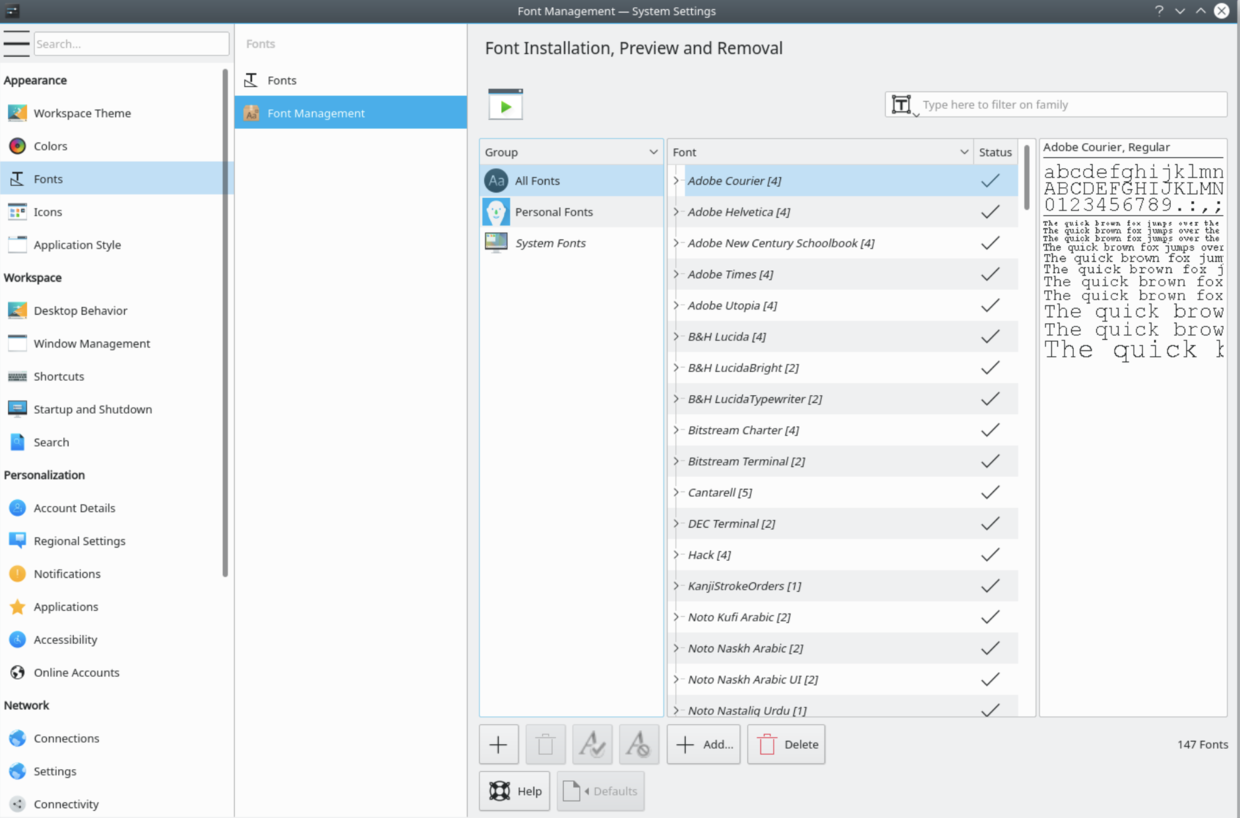Select Adobe Times [4] row
The height and width of the screenshot is (818, 1240).
tap(843, 274)
